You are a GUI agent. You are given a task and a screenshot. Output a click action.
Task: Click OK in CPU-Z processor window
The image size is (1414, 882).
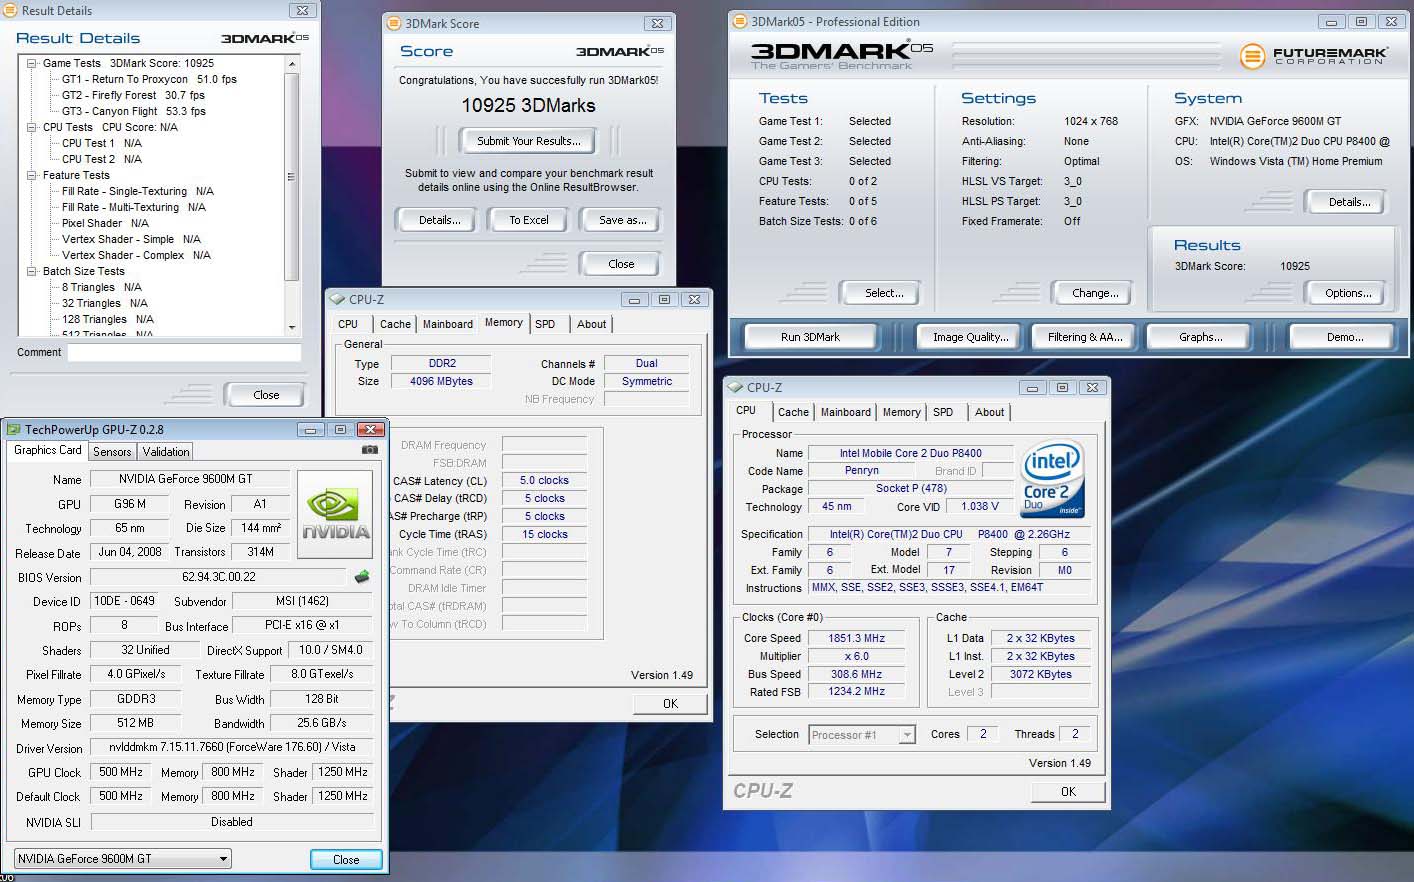(x=1068, y=791)
